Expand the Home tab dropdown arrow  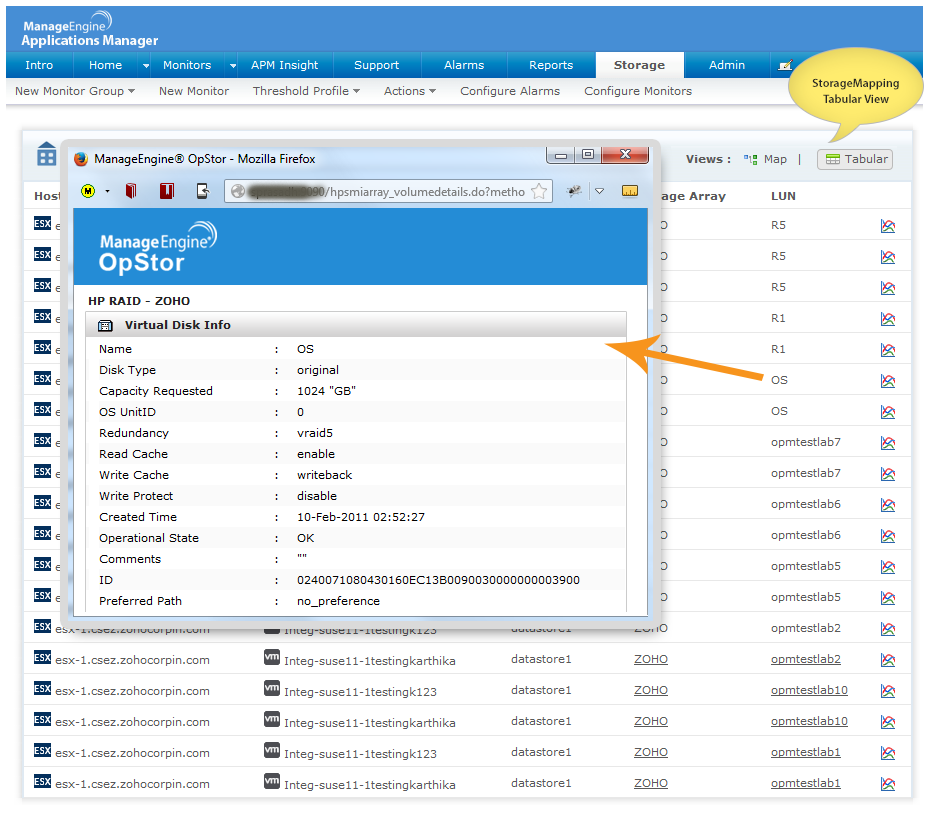coord(145,65)
